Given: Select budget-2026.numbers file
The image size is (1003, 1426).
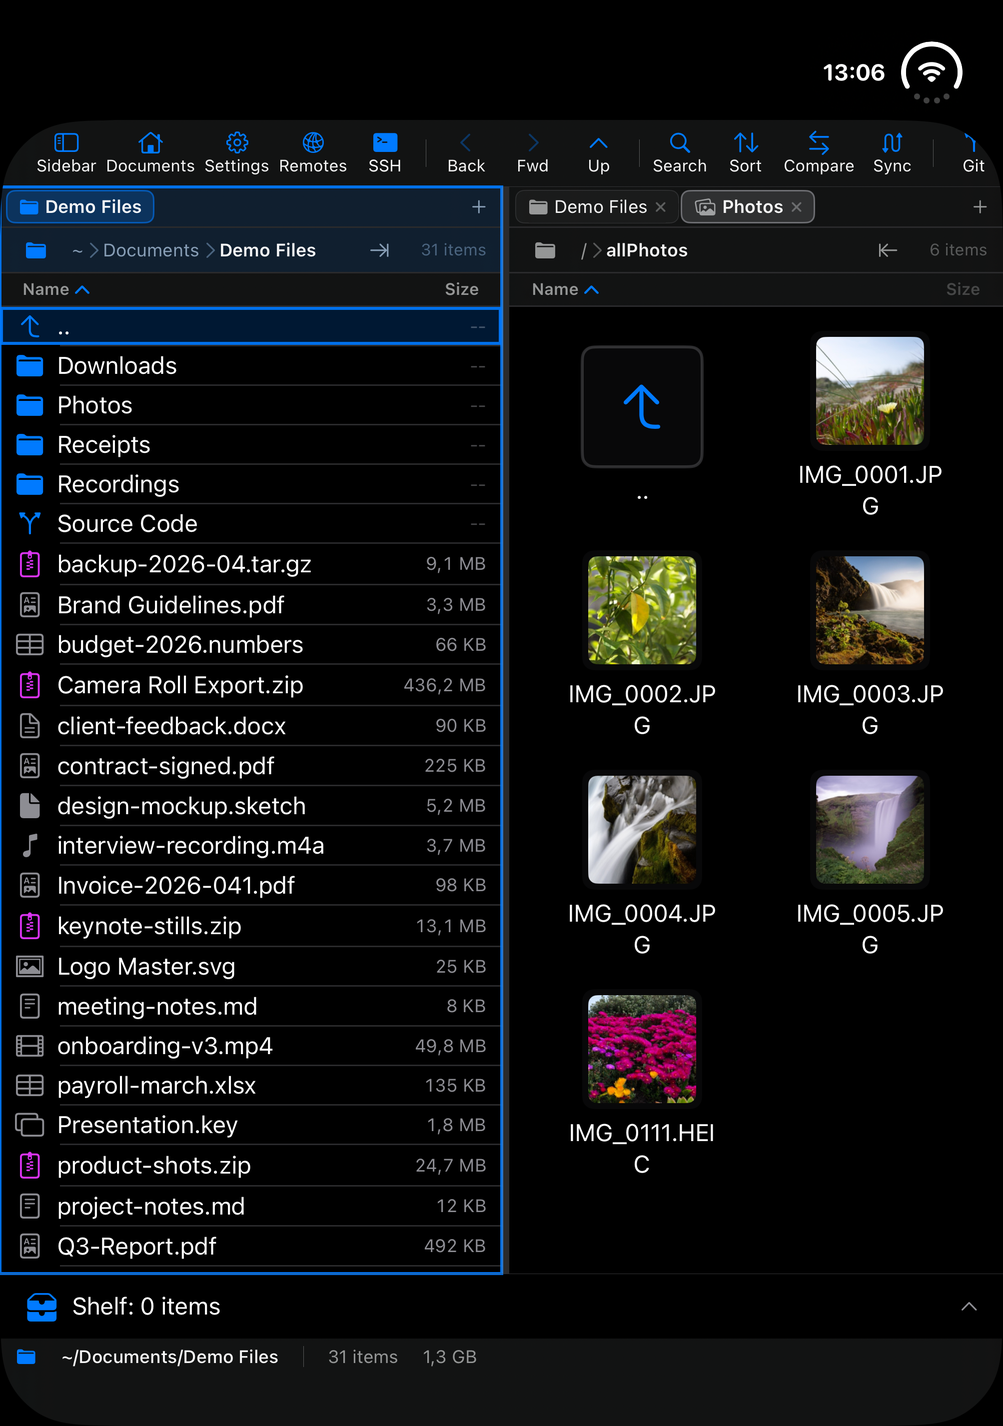Looking at the screenshot, I should [x=251, y=645].
